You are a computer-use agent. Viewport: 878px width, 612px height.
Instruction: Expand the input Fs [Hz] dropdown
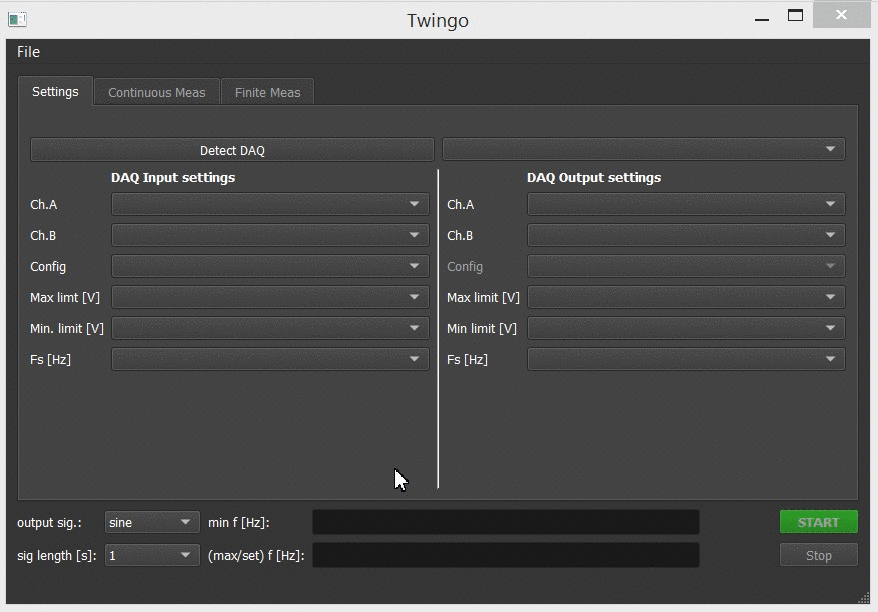click(270, 359)
